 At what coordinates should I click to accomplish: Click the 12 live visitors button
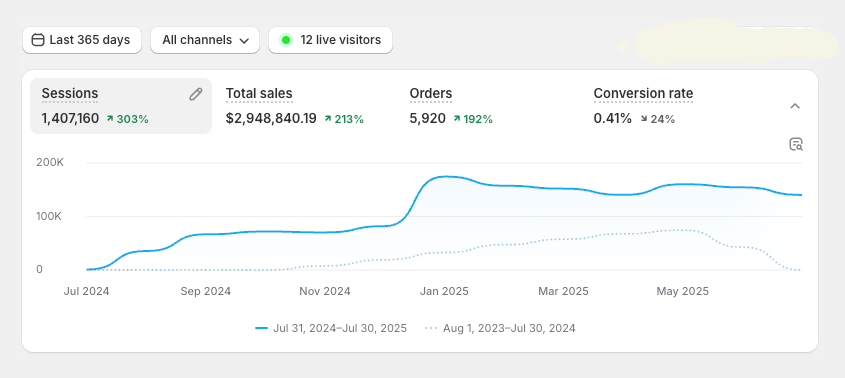330,40
